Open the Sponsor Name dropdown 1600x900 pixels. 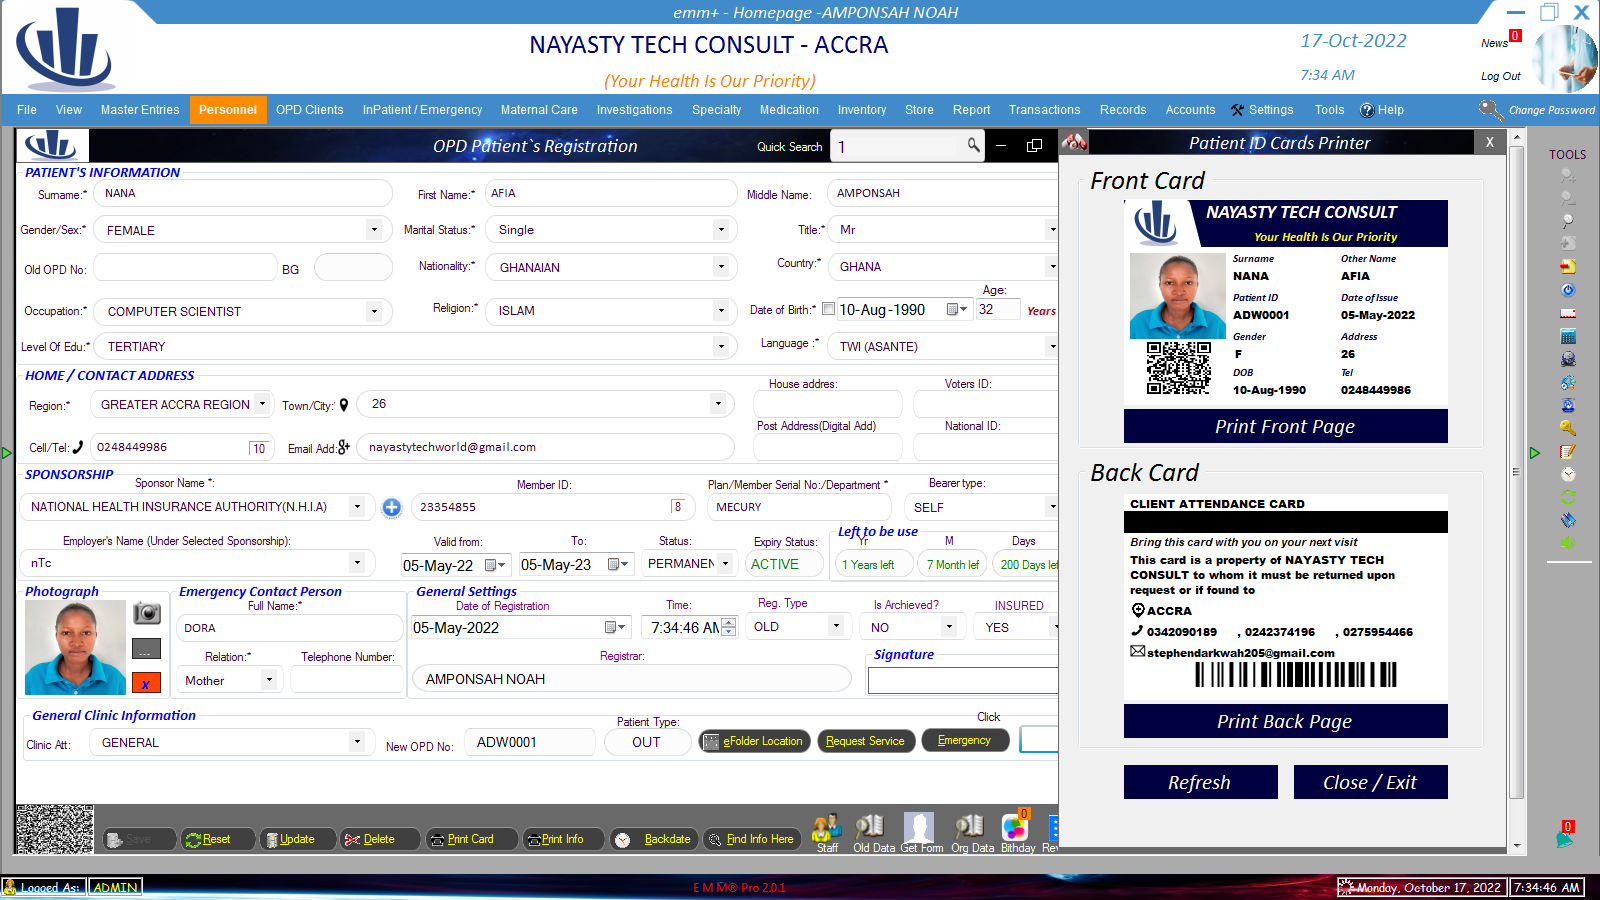tap(356, 507)
